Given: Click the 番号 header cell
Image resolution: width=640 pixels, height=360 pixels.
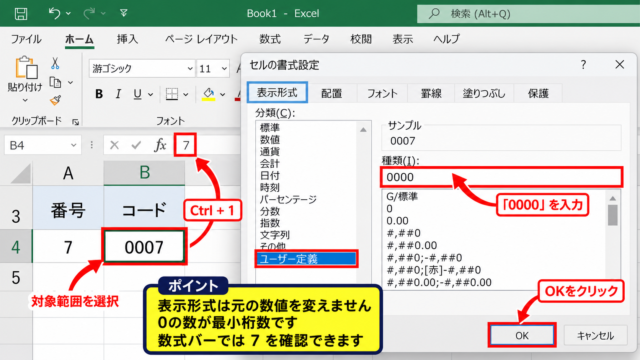Looking at the screenshot, I should point(68,209).
